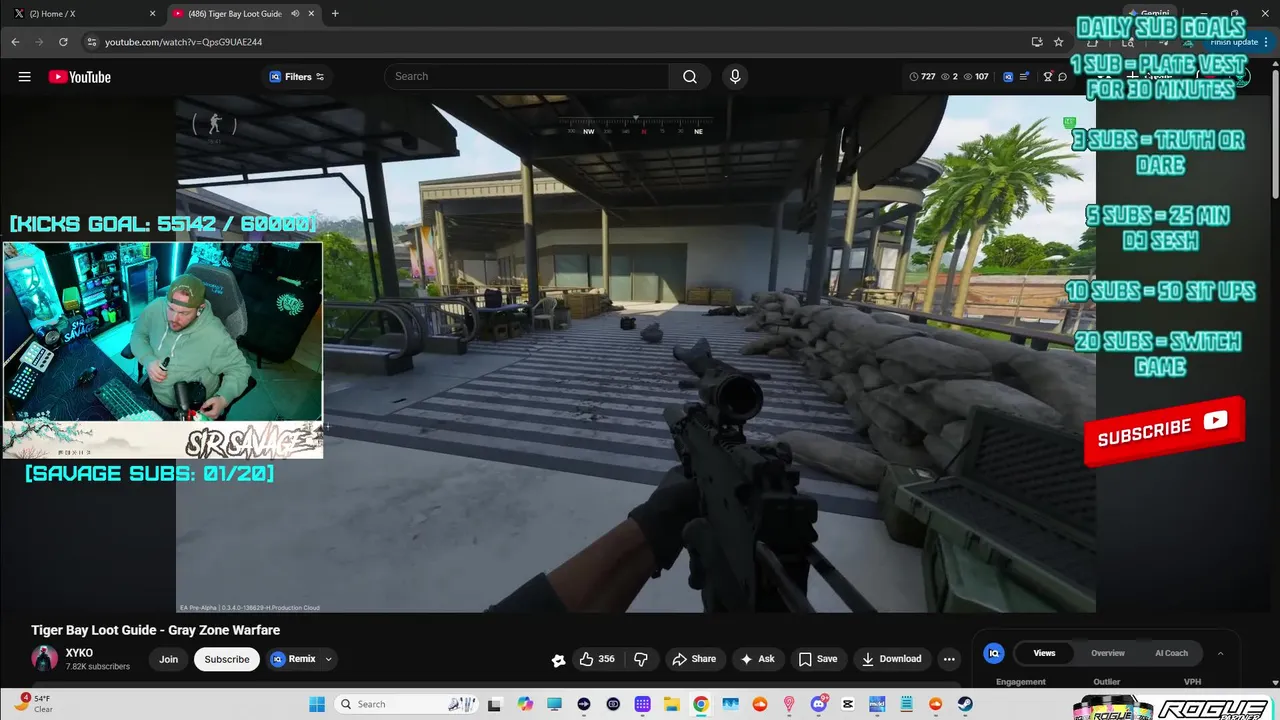Open the vidIQ icon in the stats bar
Viewport: 1280px width, 720px height.
pos(1008,77)
